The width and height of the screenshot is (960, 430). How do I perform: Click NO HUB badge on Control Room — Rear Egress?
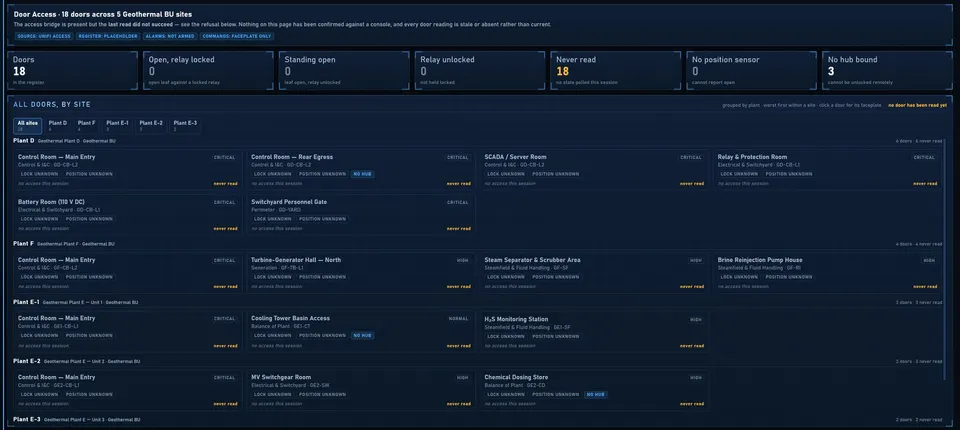[362, 174]
